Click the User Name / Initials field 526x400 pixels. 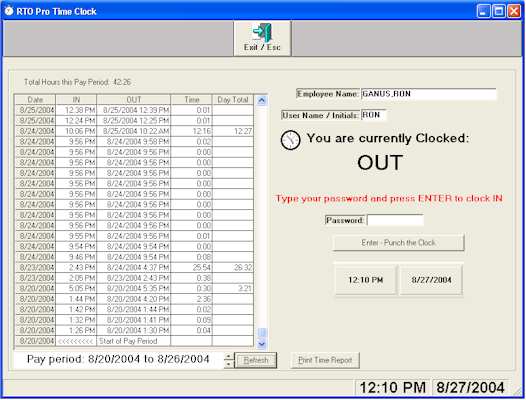coord(374,115)
